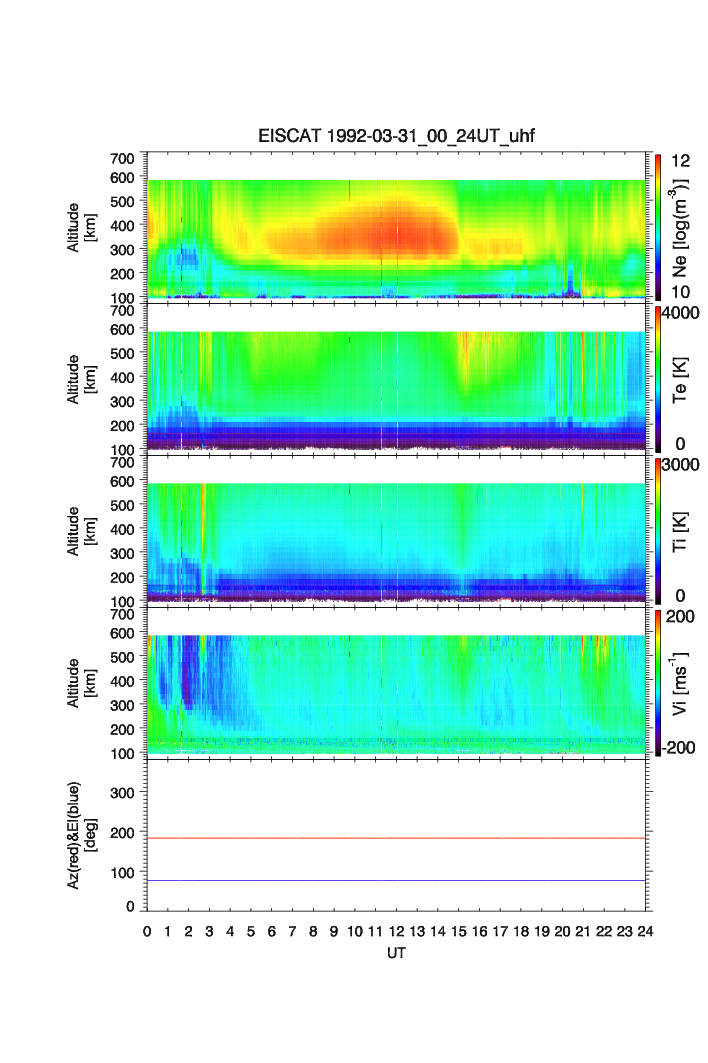
Task: Click the 3000 value on Ti scale
Action: (x=681, y=464)
